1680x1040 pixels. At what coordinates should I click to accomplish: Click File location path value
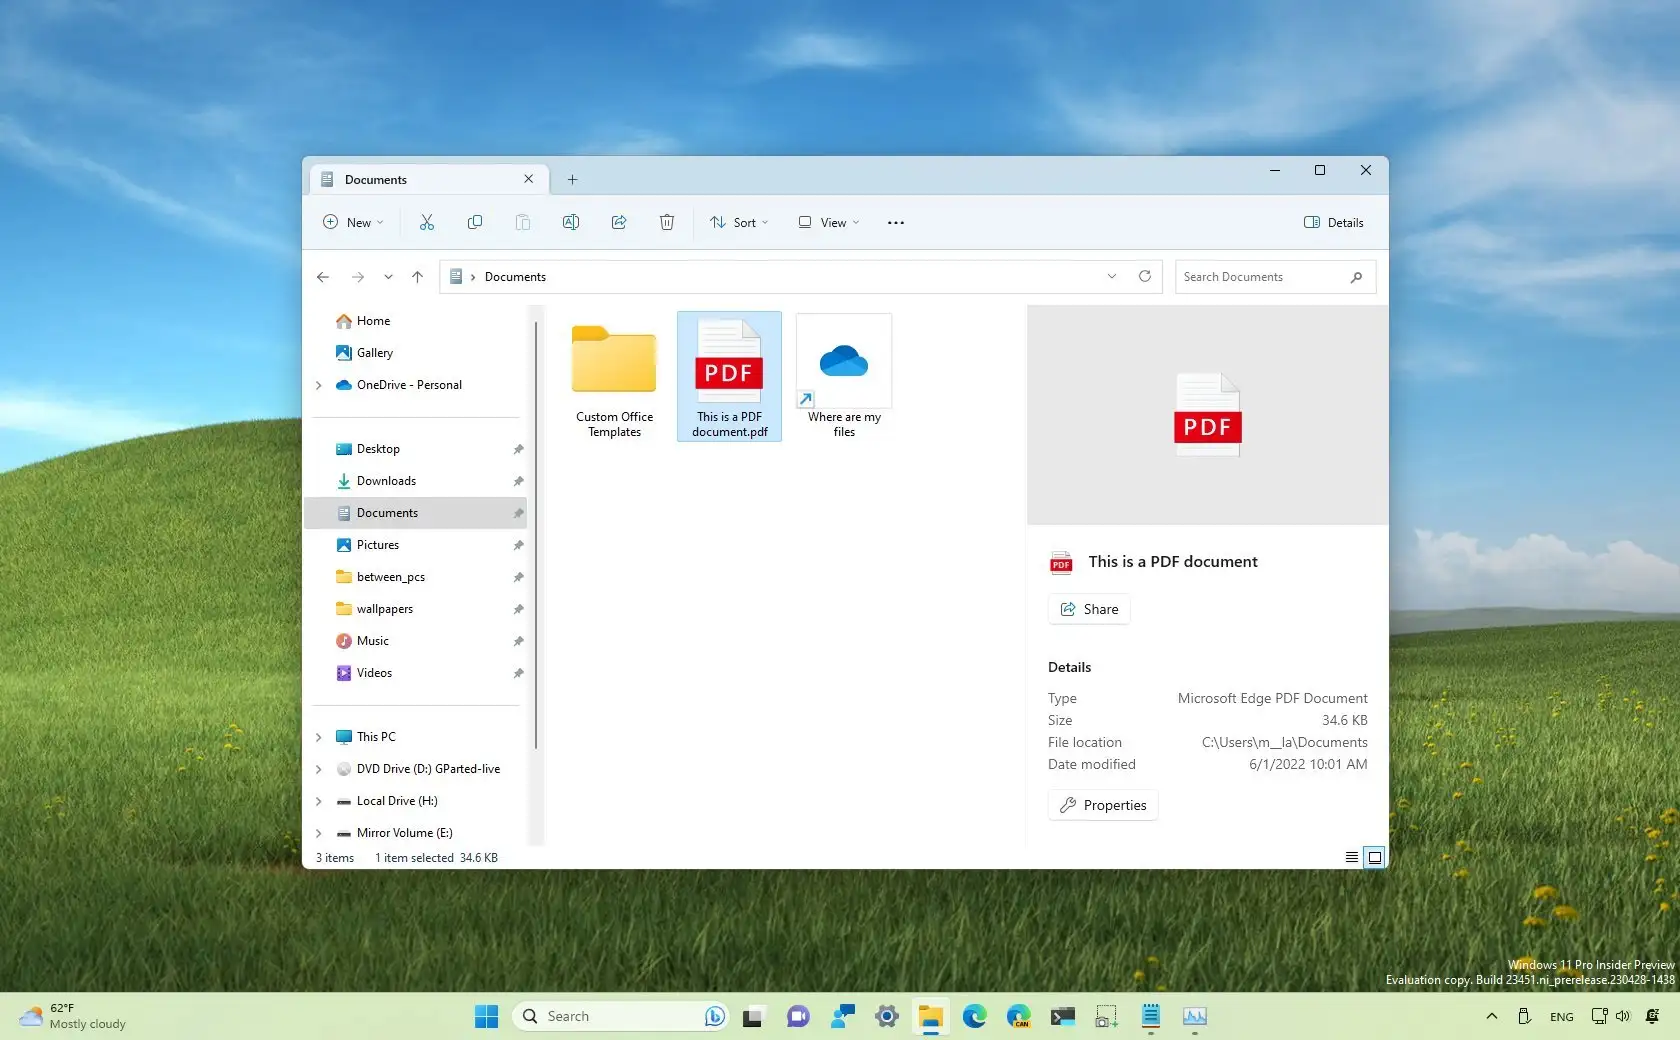[1284, 742]
